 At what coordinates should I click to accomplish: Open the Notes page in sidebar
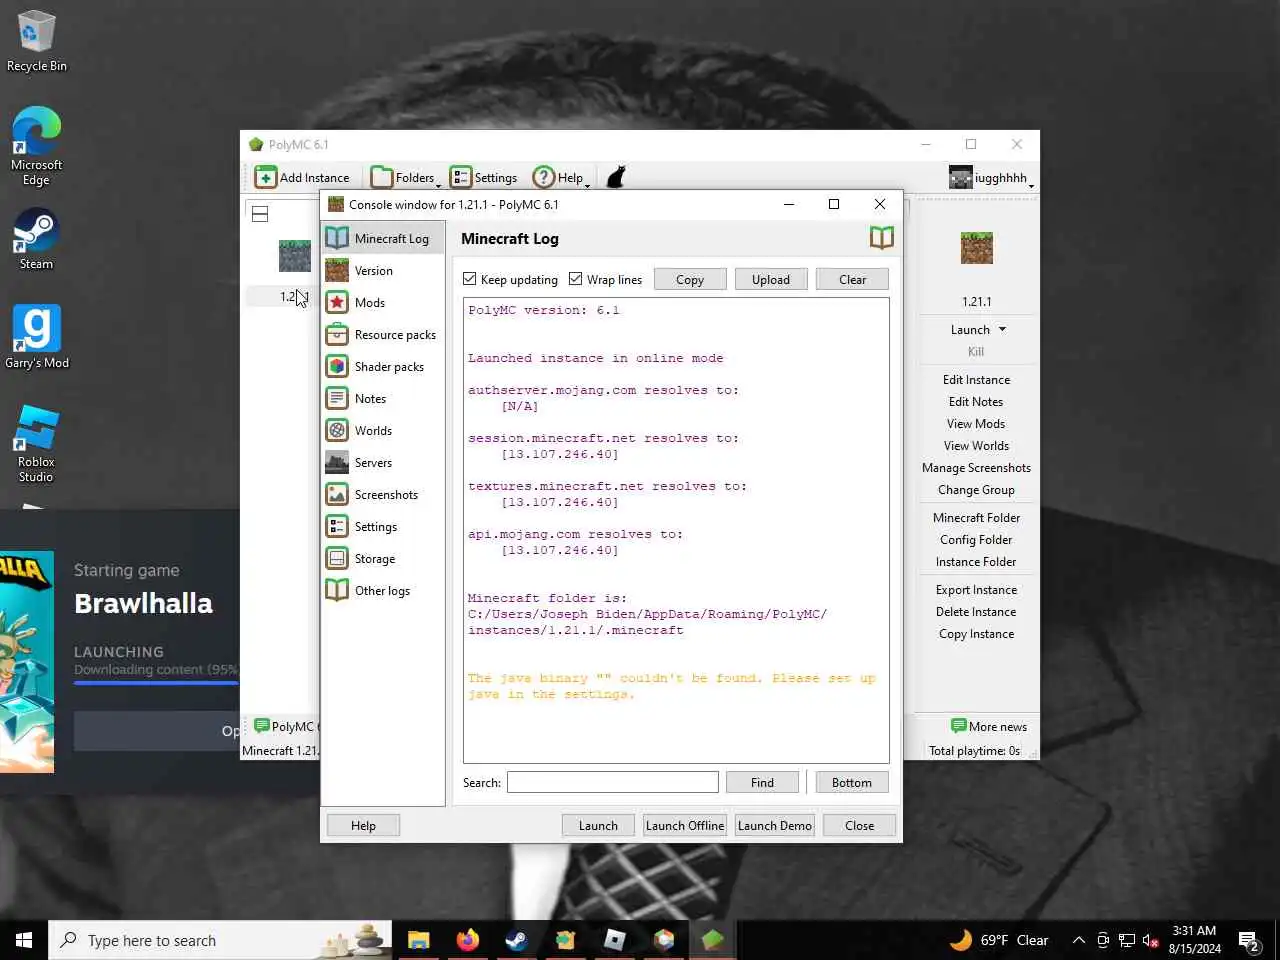(x=383, y=398)
